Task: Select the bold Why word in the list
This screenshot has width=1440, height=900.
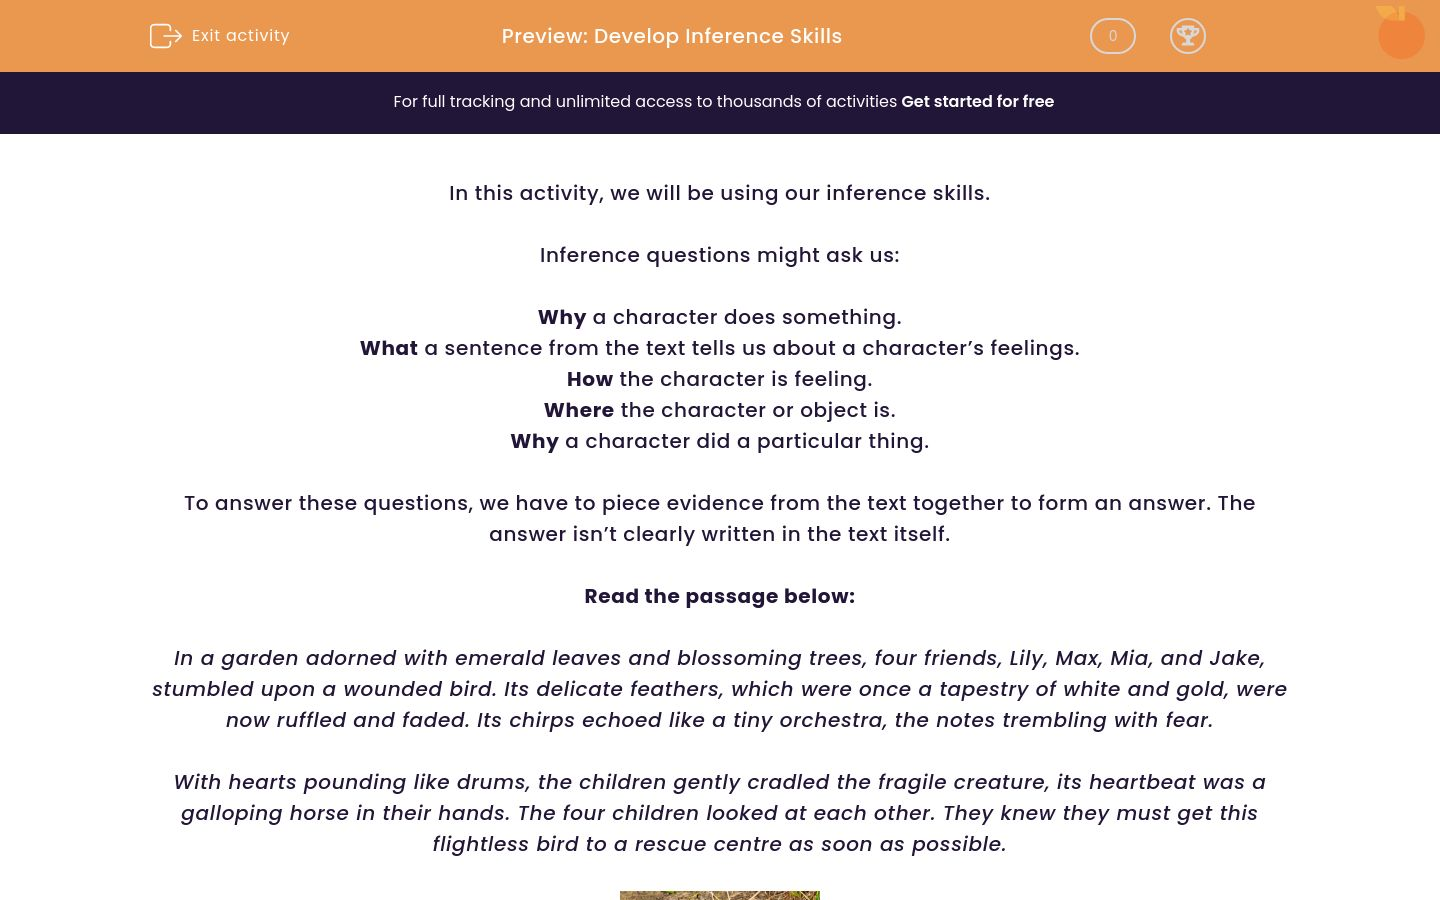Action: tap(562, 317)
